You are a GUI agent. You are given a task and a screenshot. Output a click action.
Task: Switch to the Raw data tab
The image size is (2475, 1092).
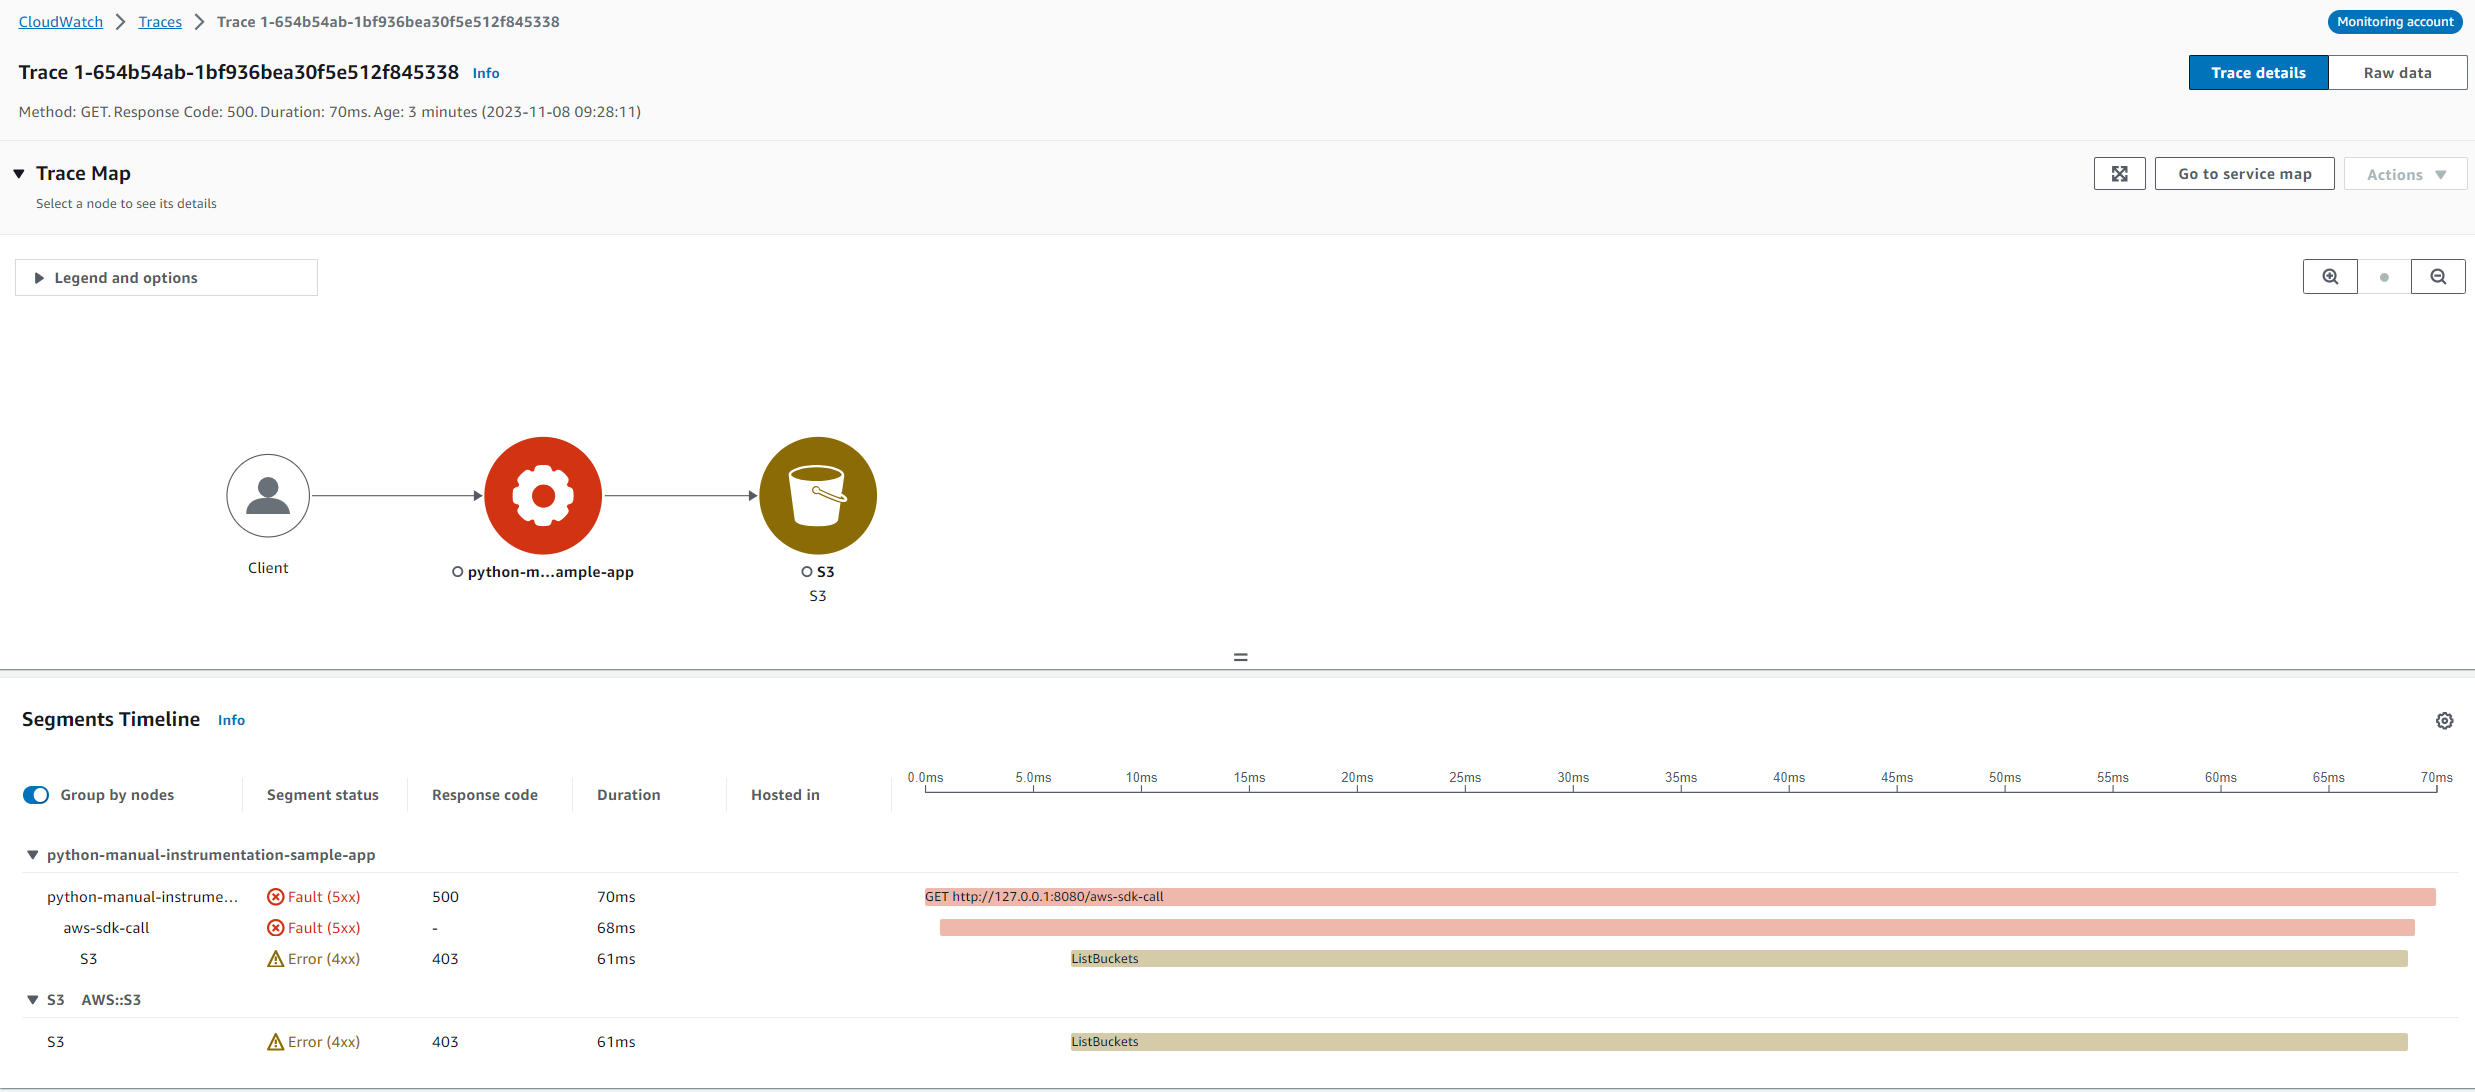coord(2397,73)
